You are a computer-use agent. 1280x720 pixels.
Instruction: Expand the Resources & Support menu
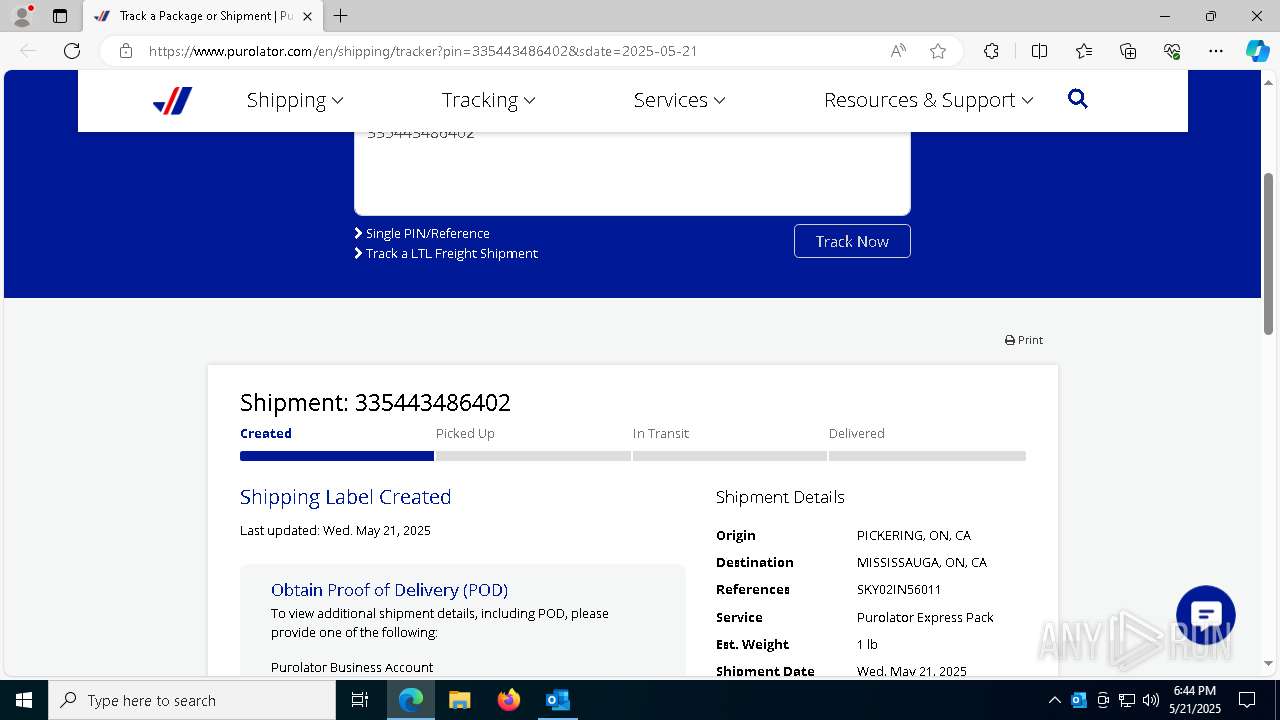pos(929,100)
